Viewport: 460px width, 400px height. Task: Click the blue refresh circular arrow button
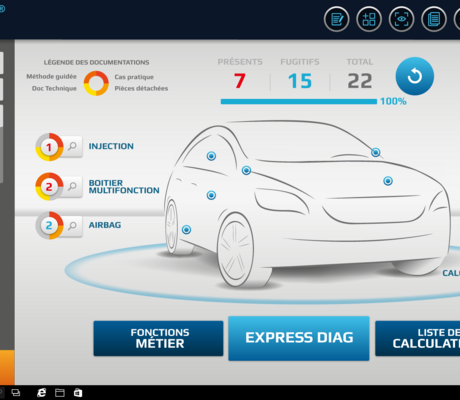click(x=415, y=76)
